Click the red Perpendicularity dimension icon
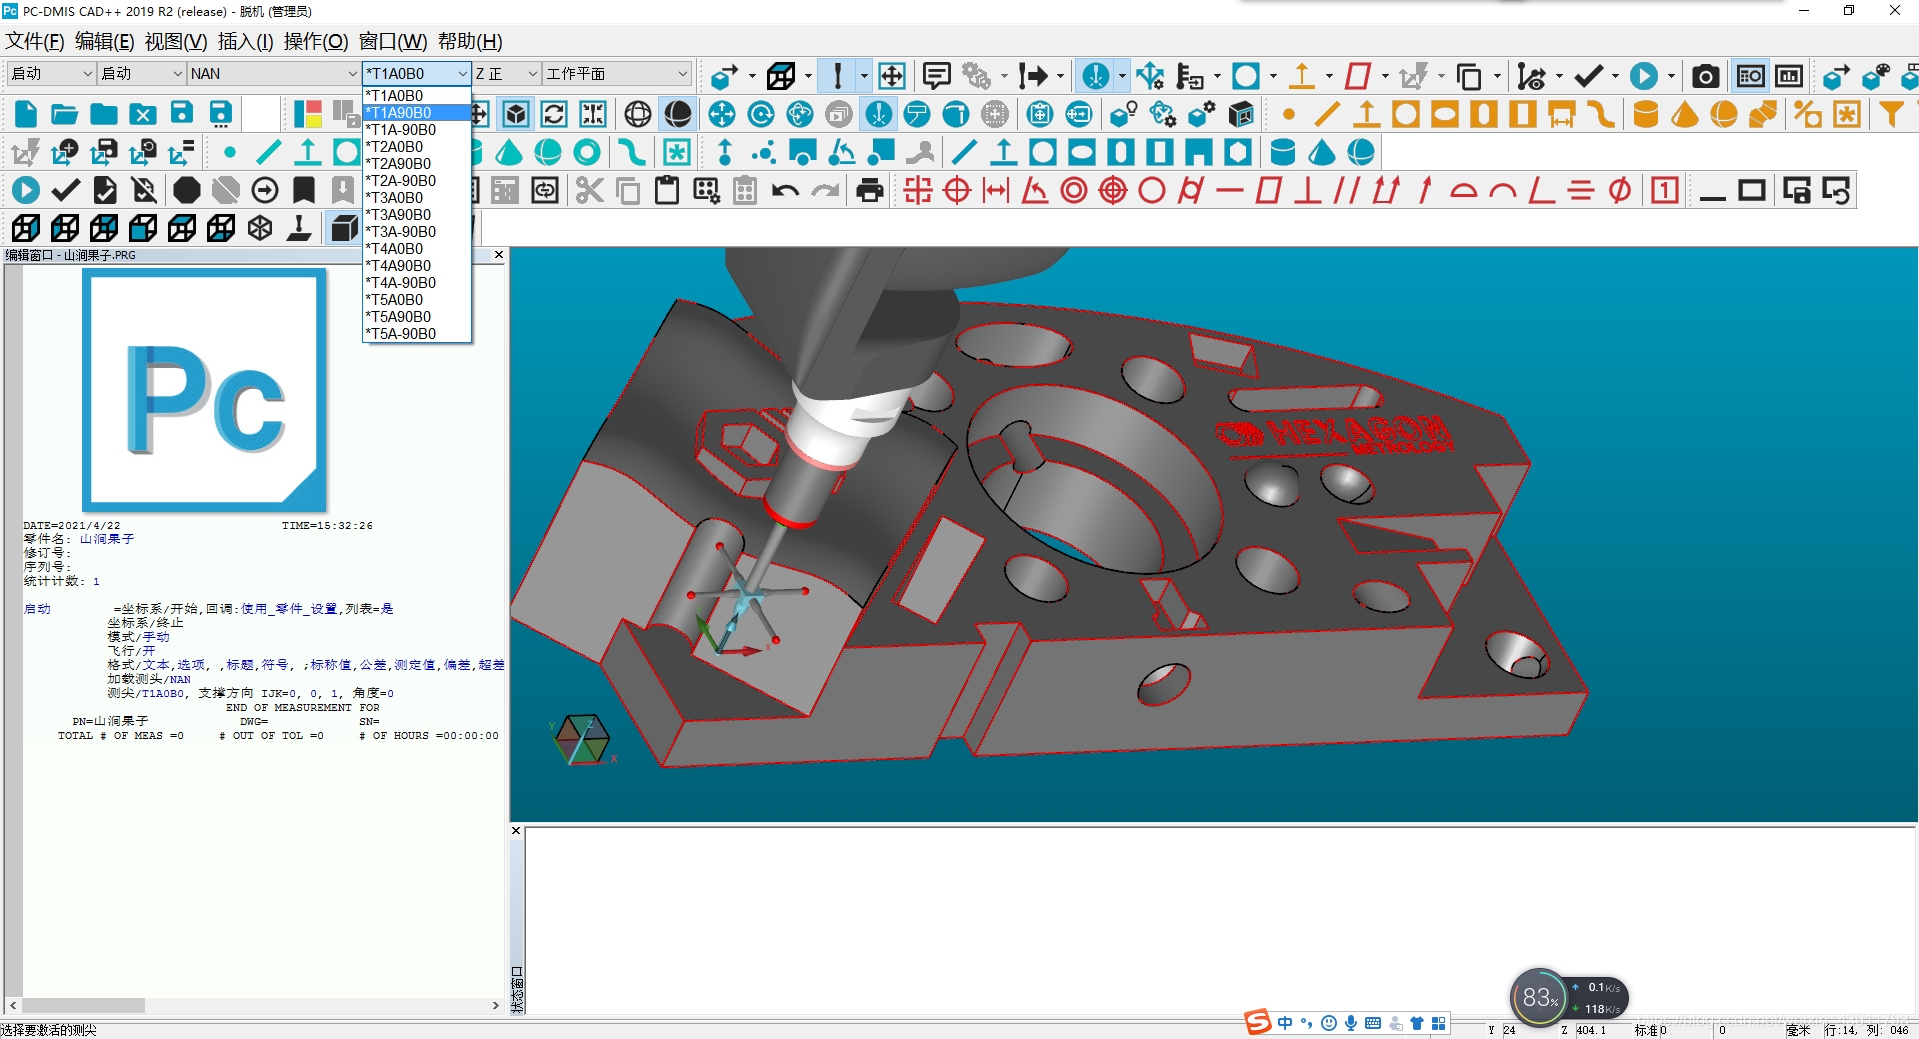The image size is (1919, 1039). click(x=1307, y=190)
